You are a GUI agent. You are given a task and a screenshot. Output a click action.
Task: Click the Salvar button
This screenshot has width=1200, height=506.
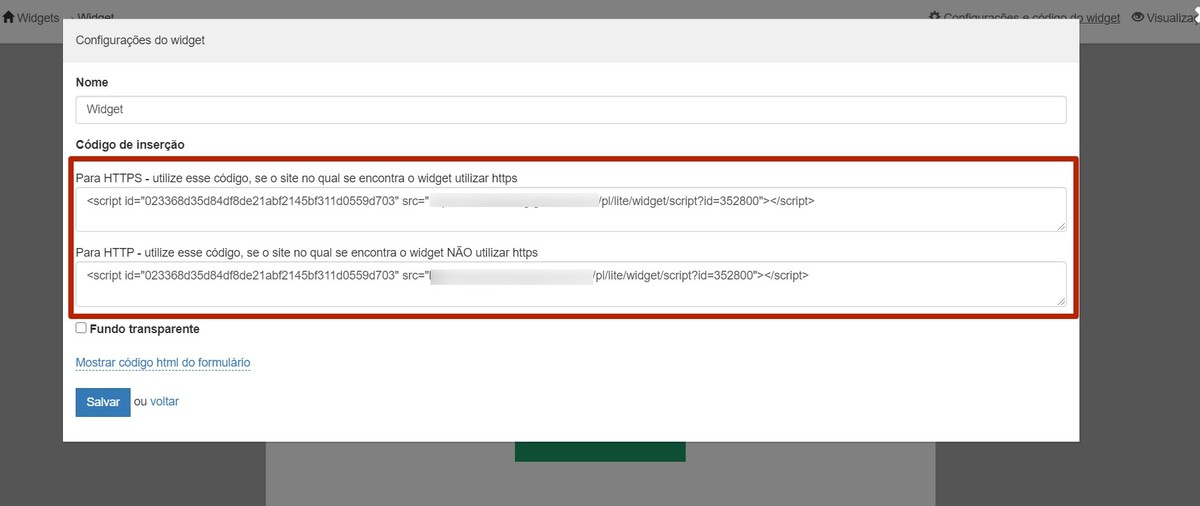[x=103, y=402]
